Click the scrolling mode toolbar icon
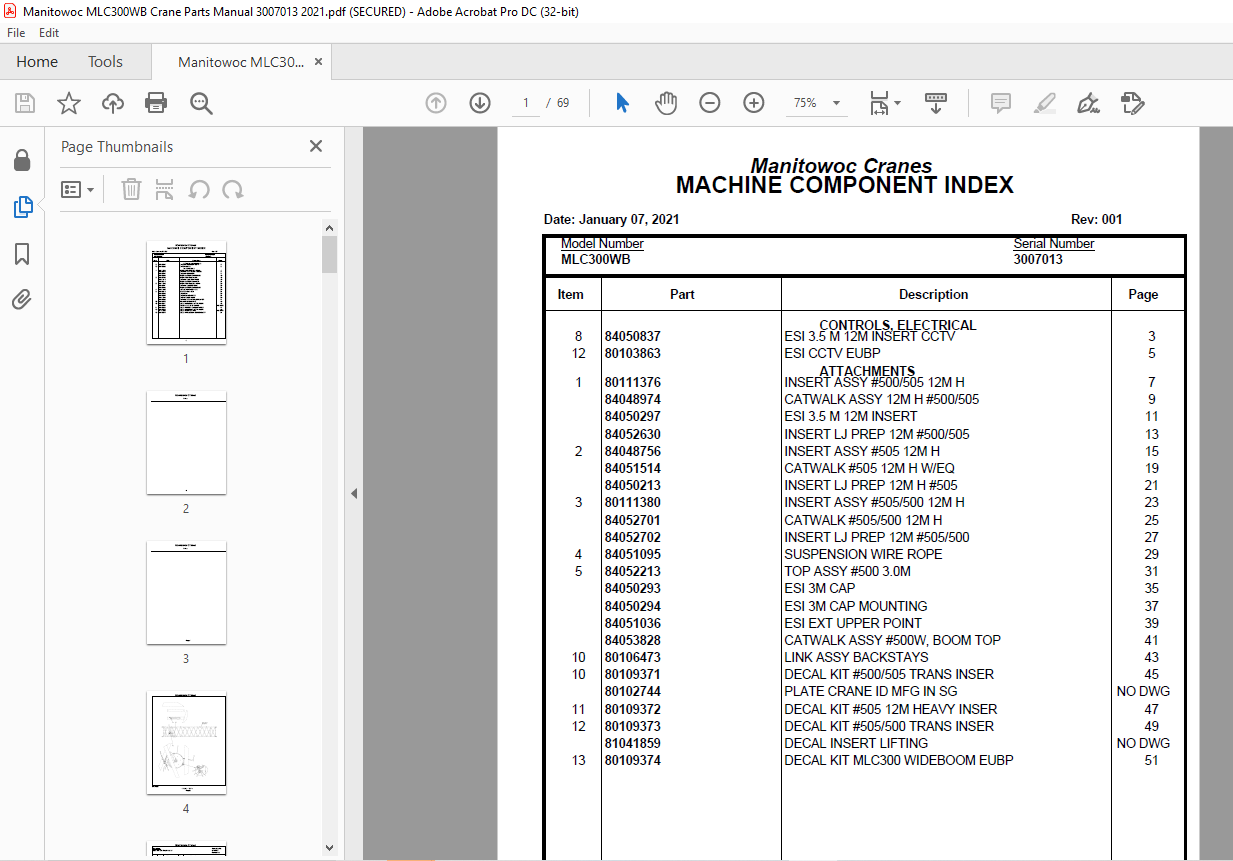The height and width of the screenshot is (861, 1233). [936, 103]
